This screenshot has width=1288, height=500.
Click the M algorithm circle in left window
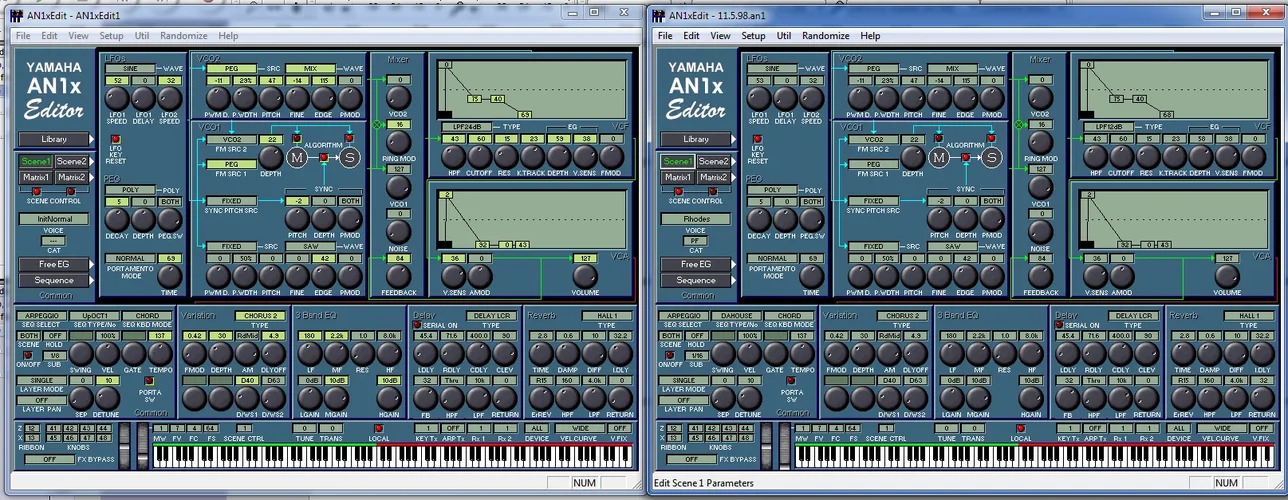(297, 157)
